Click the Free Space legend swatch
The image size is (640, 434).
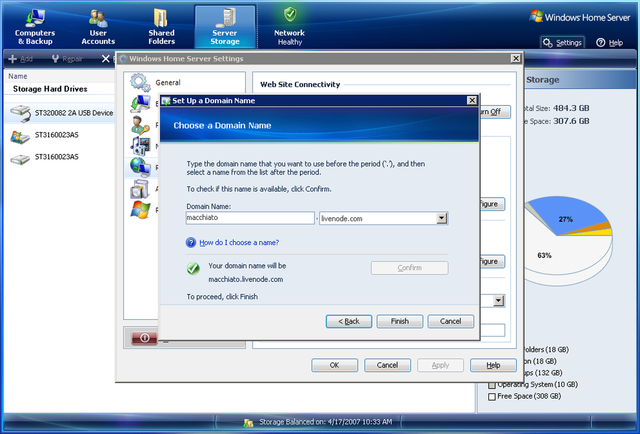[492, 396]
